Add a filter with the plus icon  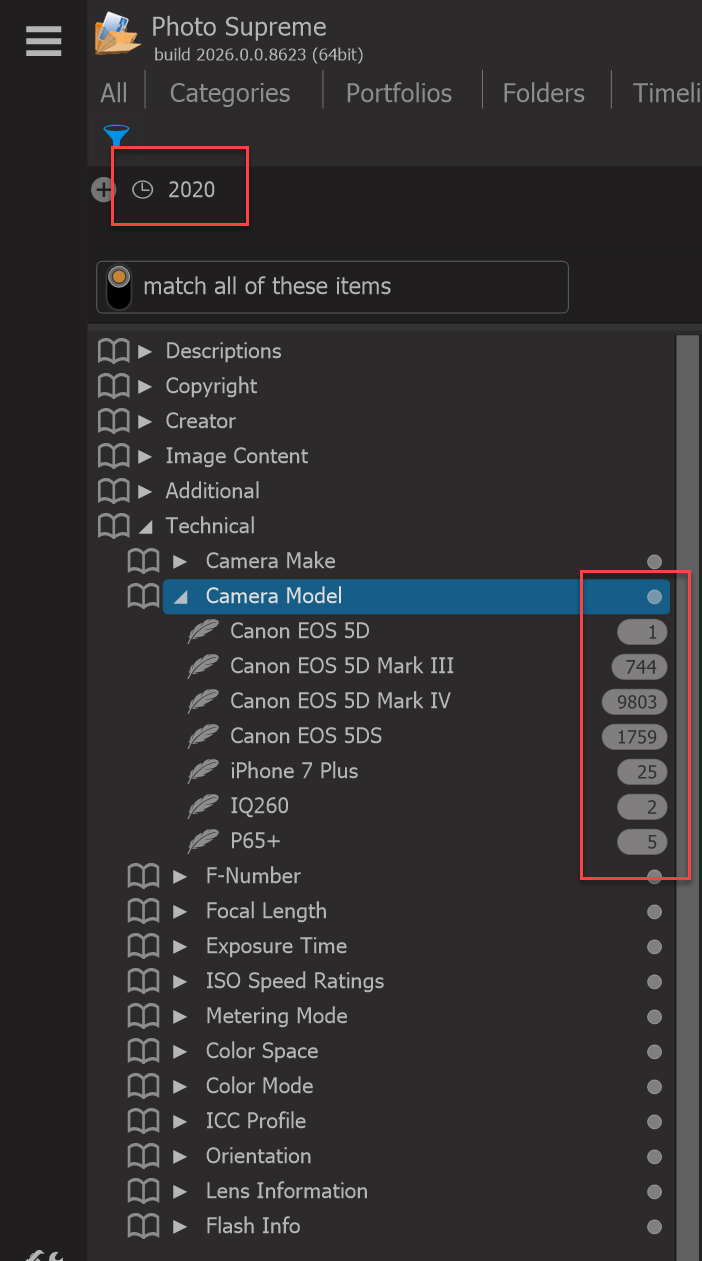click(103, 189)
